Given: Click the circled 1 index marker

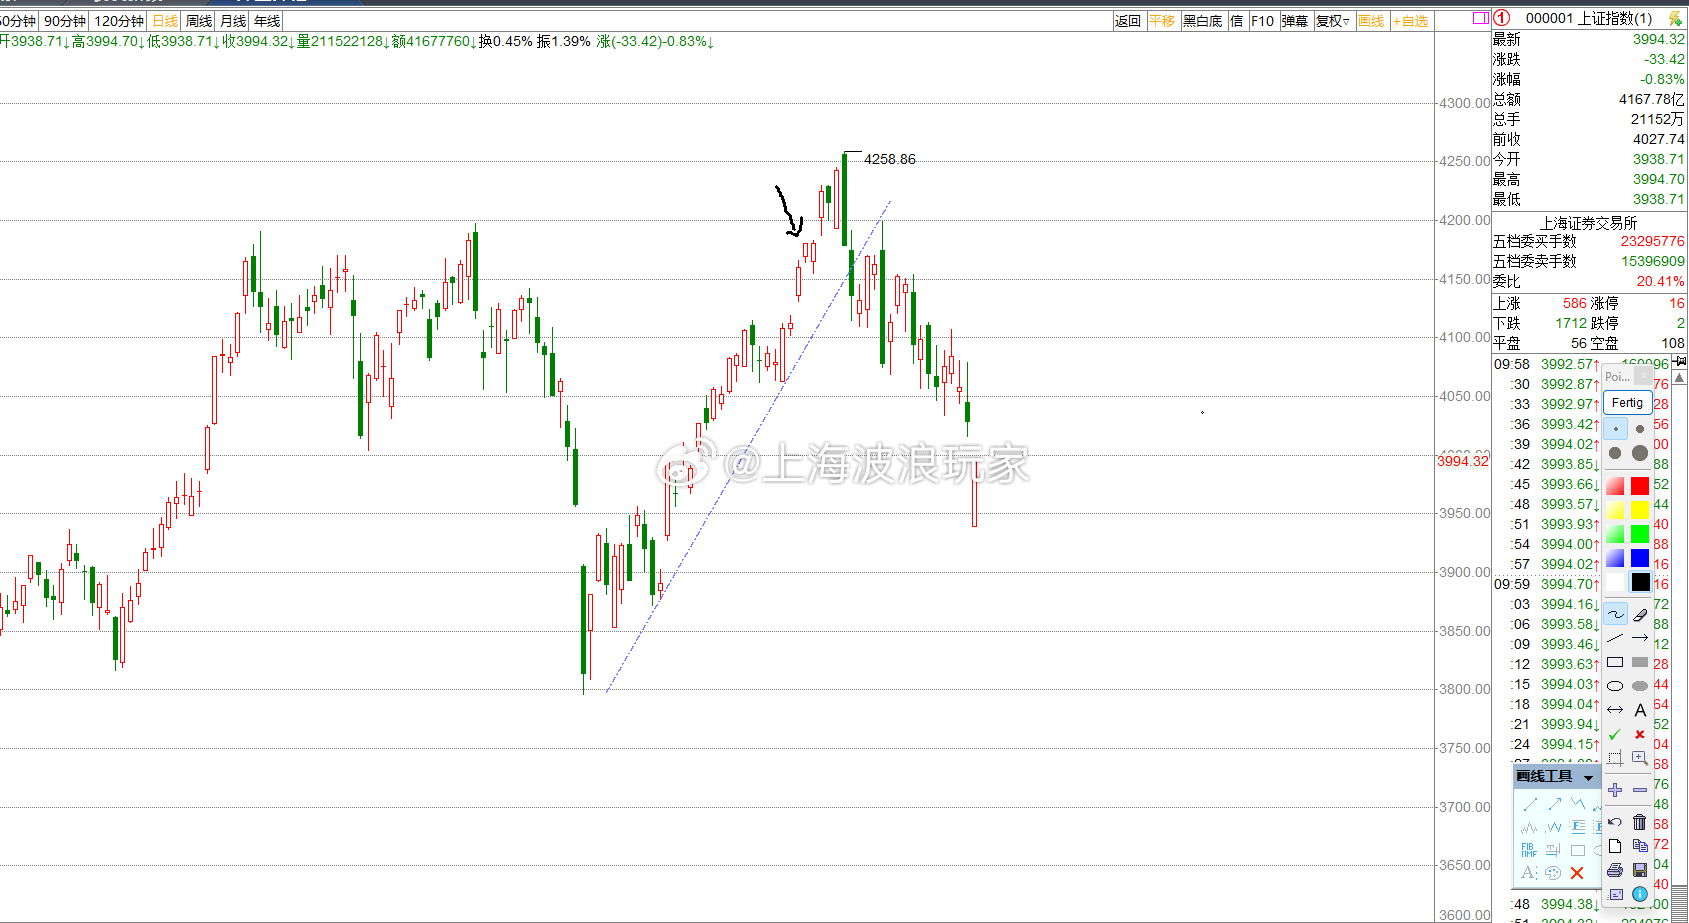Looking at the screenshot, I should pyautogui.click(x=1501, y=18).
